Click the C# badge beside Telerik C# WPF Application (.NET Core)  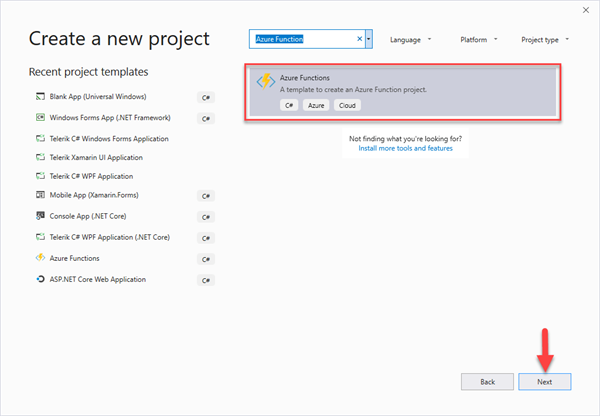coord(206,238)
